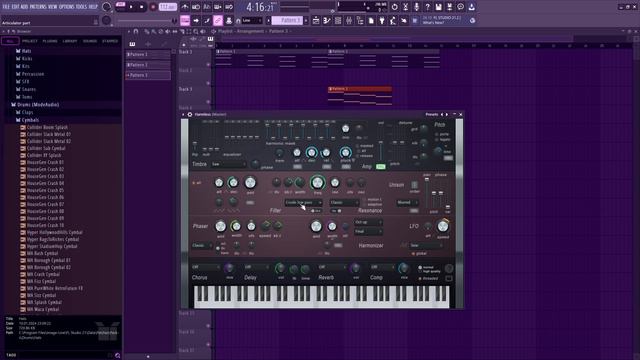Toggle the metronome icon in transport bar
Viewport: 640px width, 360px height.
point(185,7)
